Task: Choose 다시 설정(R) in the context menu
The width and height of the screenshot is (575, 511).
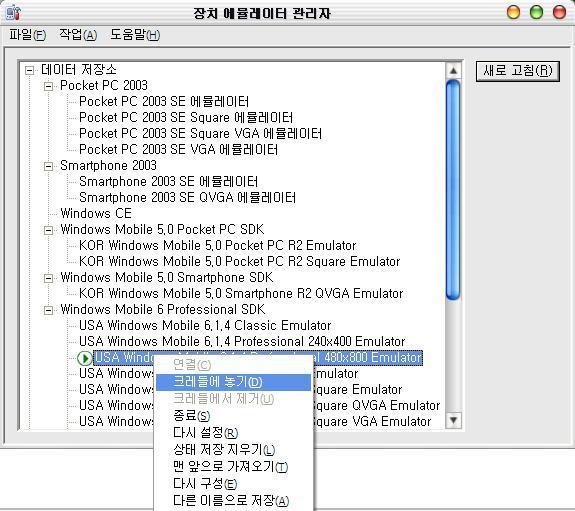Action: click(x=233, y=432)
